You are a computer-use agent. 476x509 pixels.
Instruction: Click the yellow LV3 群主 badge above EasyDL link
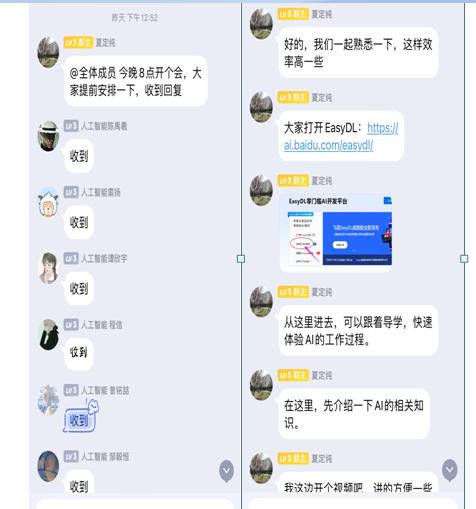[293, 97]
